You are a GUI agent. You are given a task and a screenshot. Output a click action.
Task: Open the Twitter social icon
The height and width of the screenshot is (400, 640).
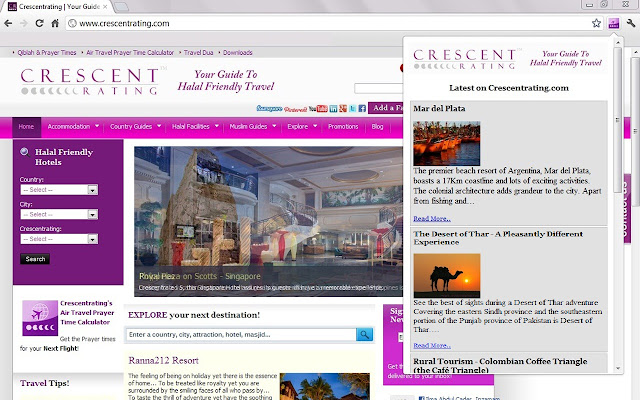coord(352,109)
